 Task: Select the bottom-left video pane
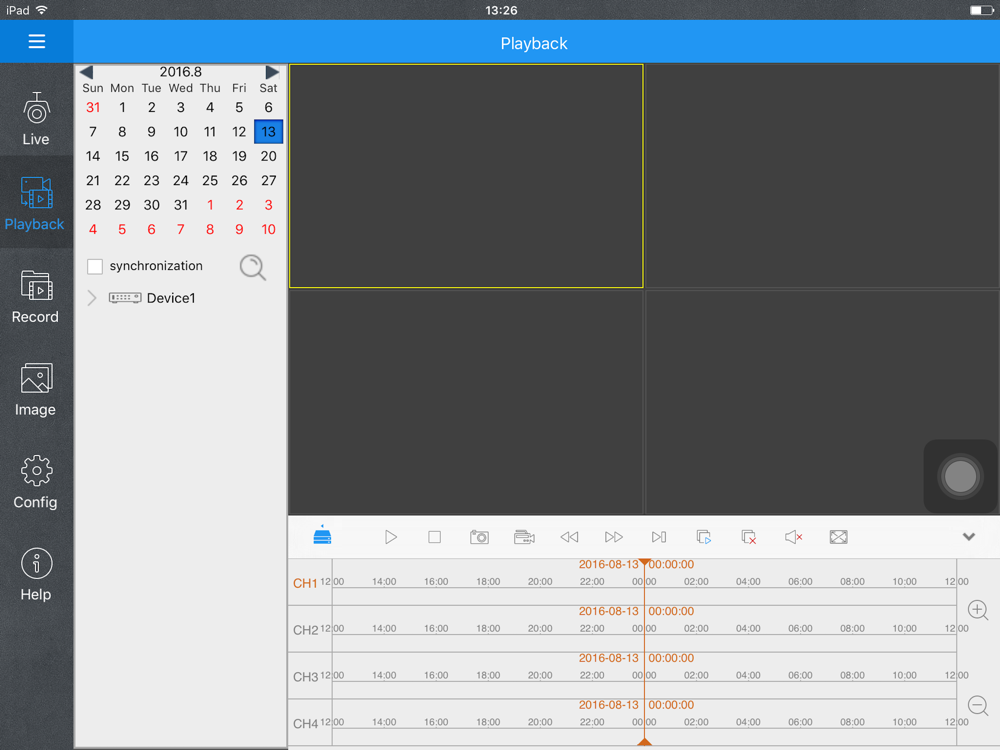tap(466, 402)
